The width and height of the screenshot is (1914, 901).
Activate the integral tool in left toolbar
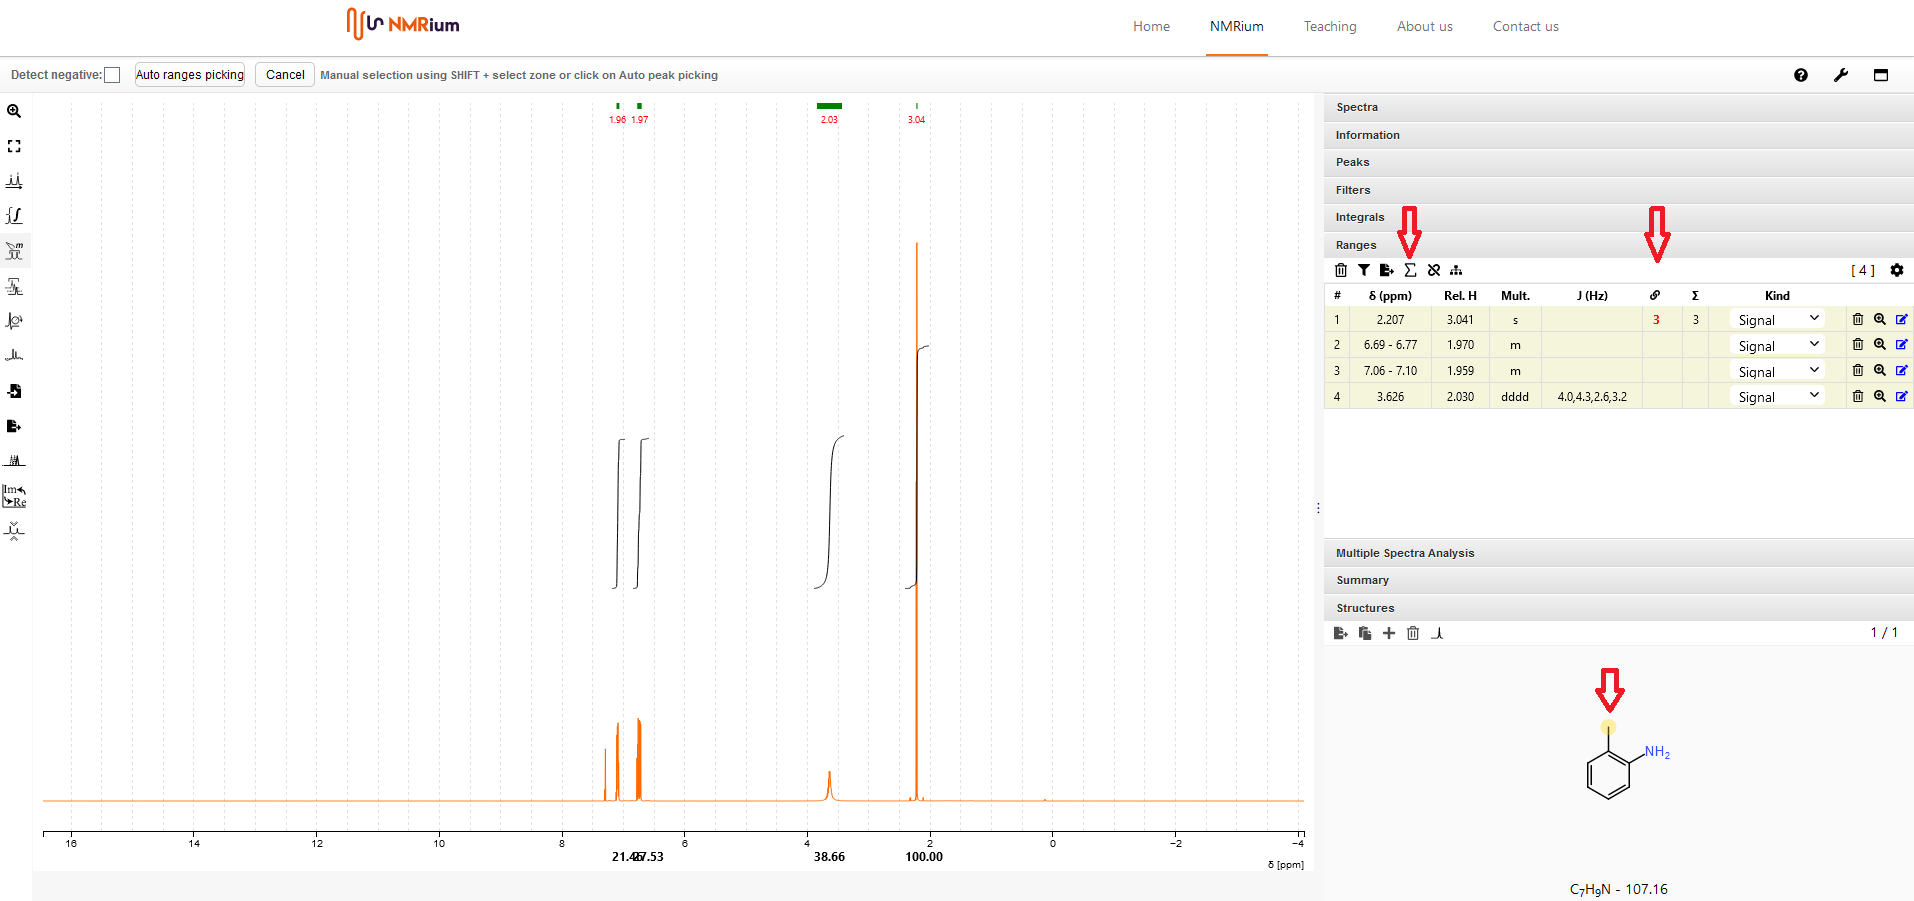click(x=14, y=216)
